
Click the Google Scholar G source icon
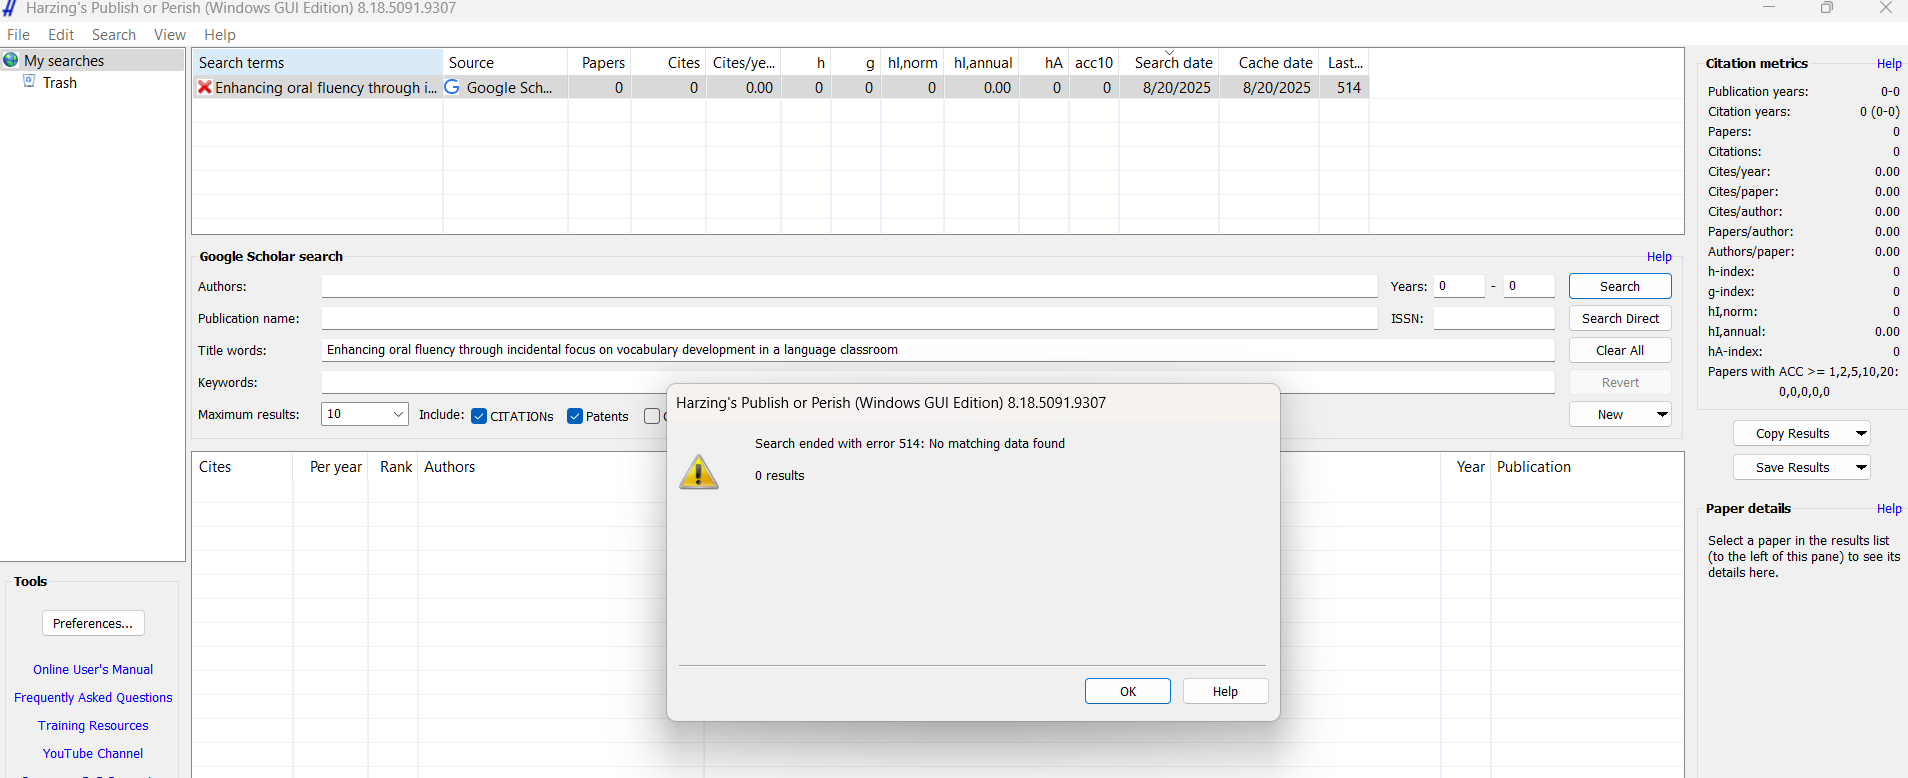(x=452, y=87)
